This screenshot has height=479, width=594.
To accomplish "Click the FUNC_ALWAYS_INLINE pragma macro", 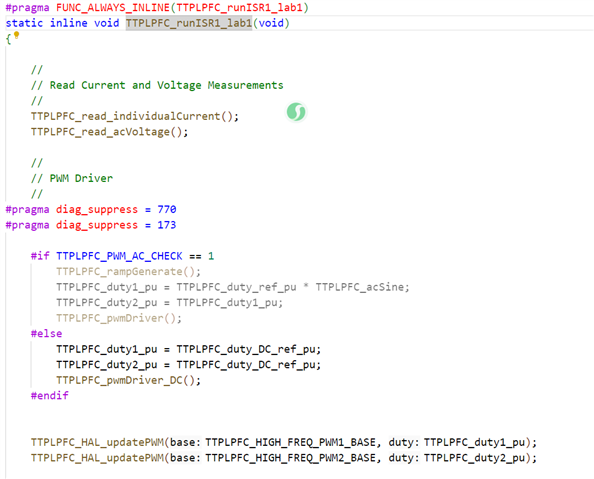I will pyautogui.click(x=113, y=8).
